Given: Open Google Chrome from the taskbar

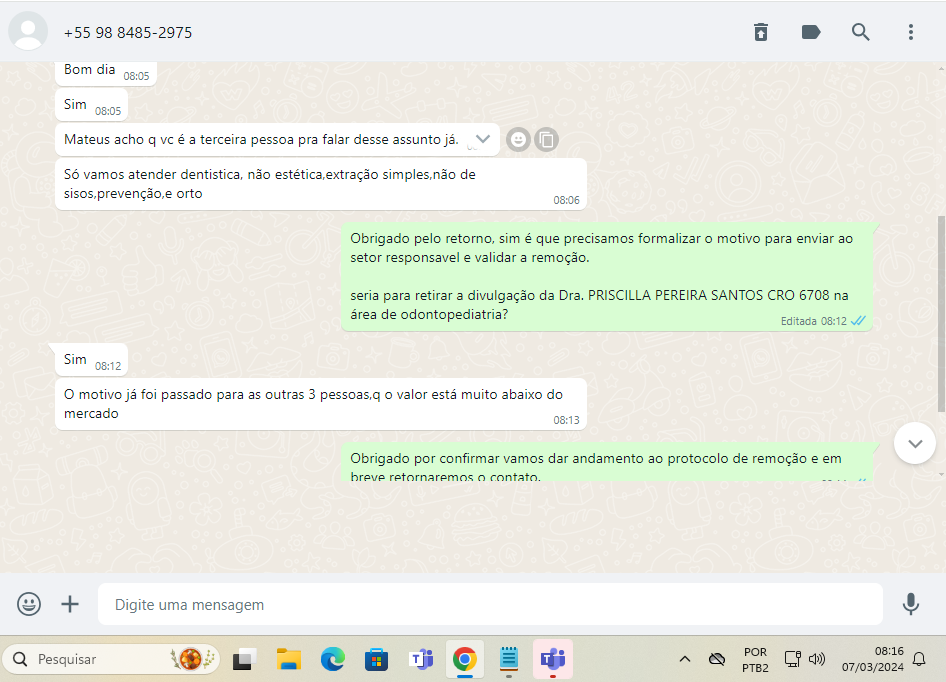Looking at the screenshot, I should point(464,659).
